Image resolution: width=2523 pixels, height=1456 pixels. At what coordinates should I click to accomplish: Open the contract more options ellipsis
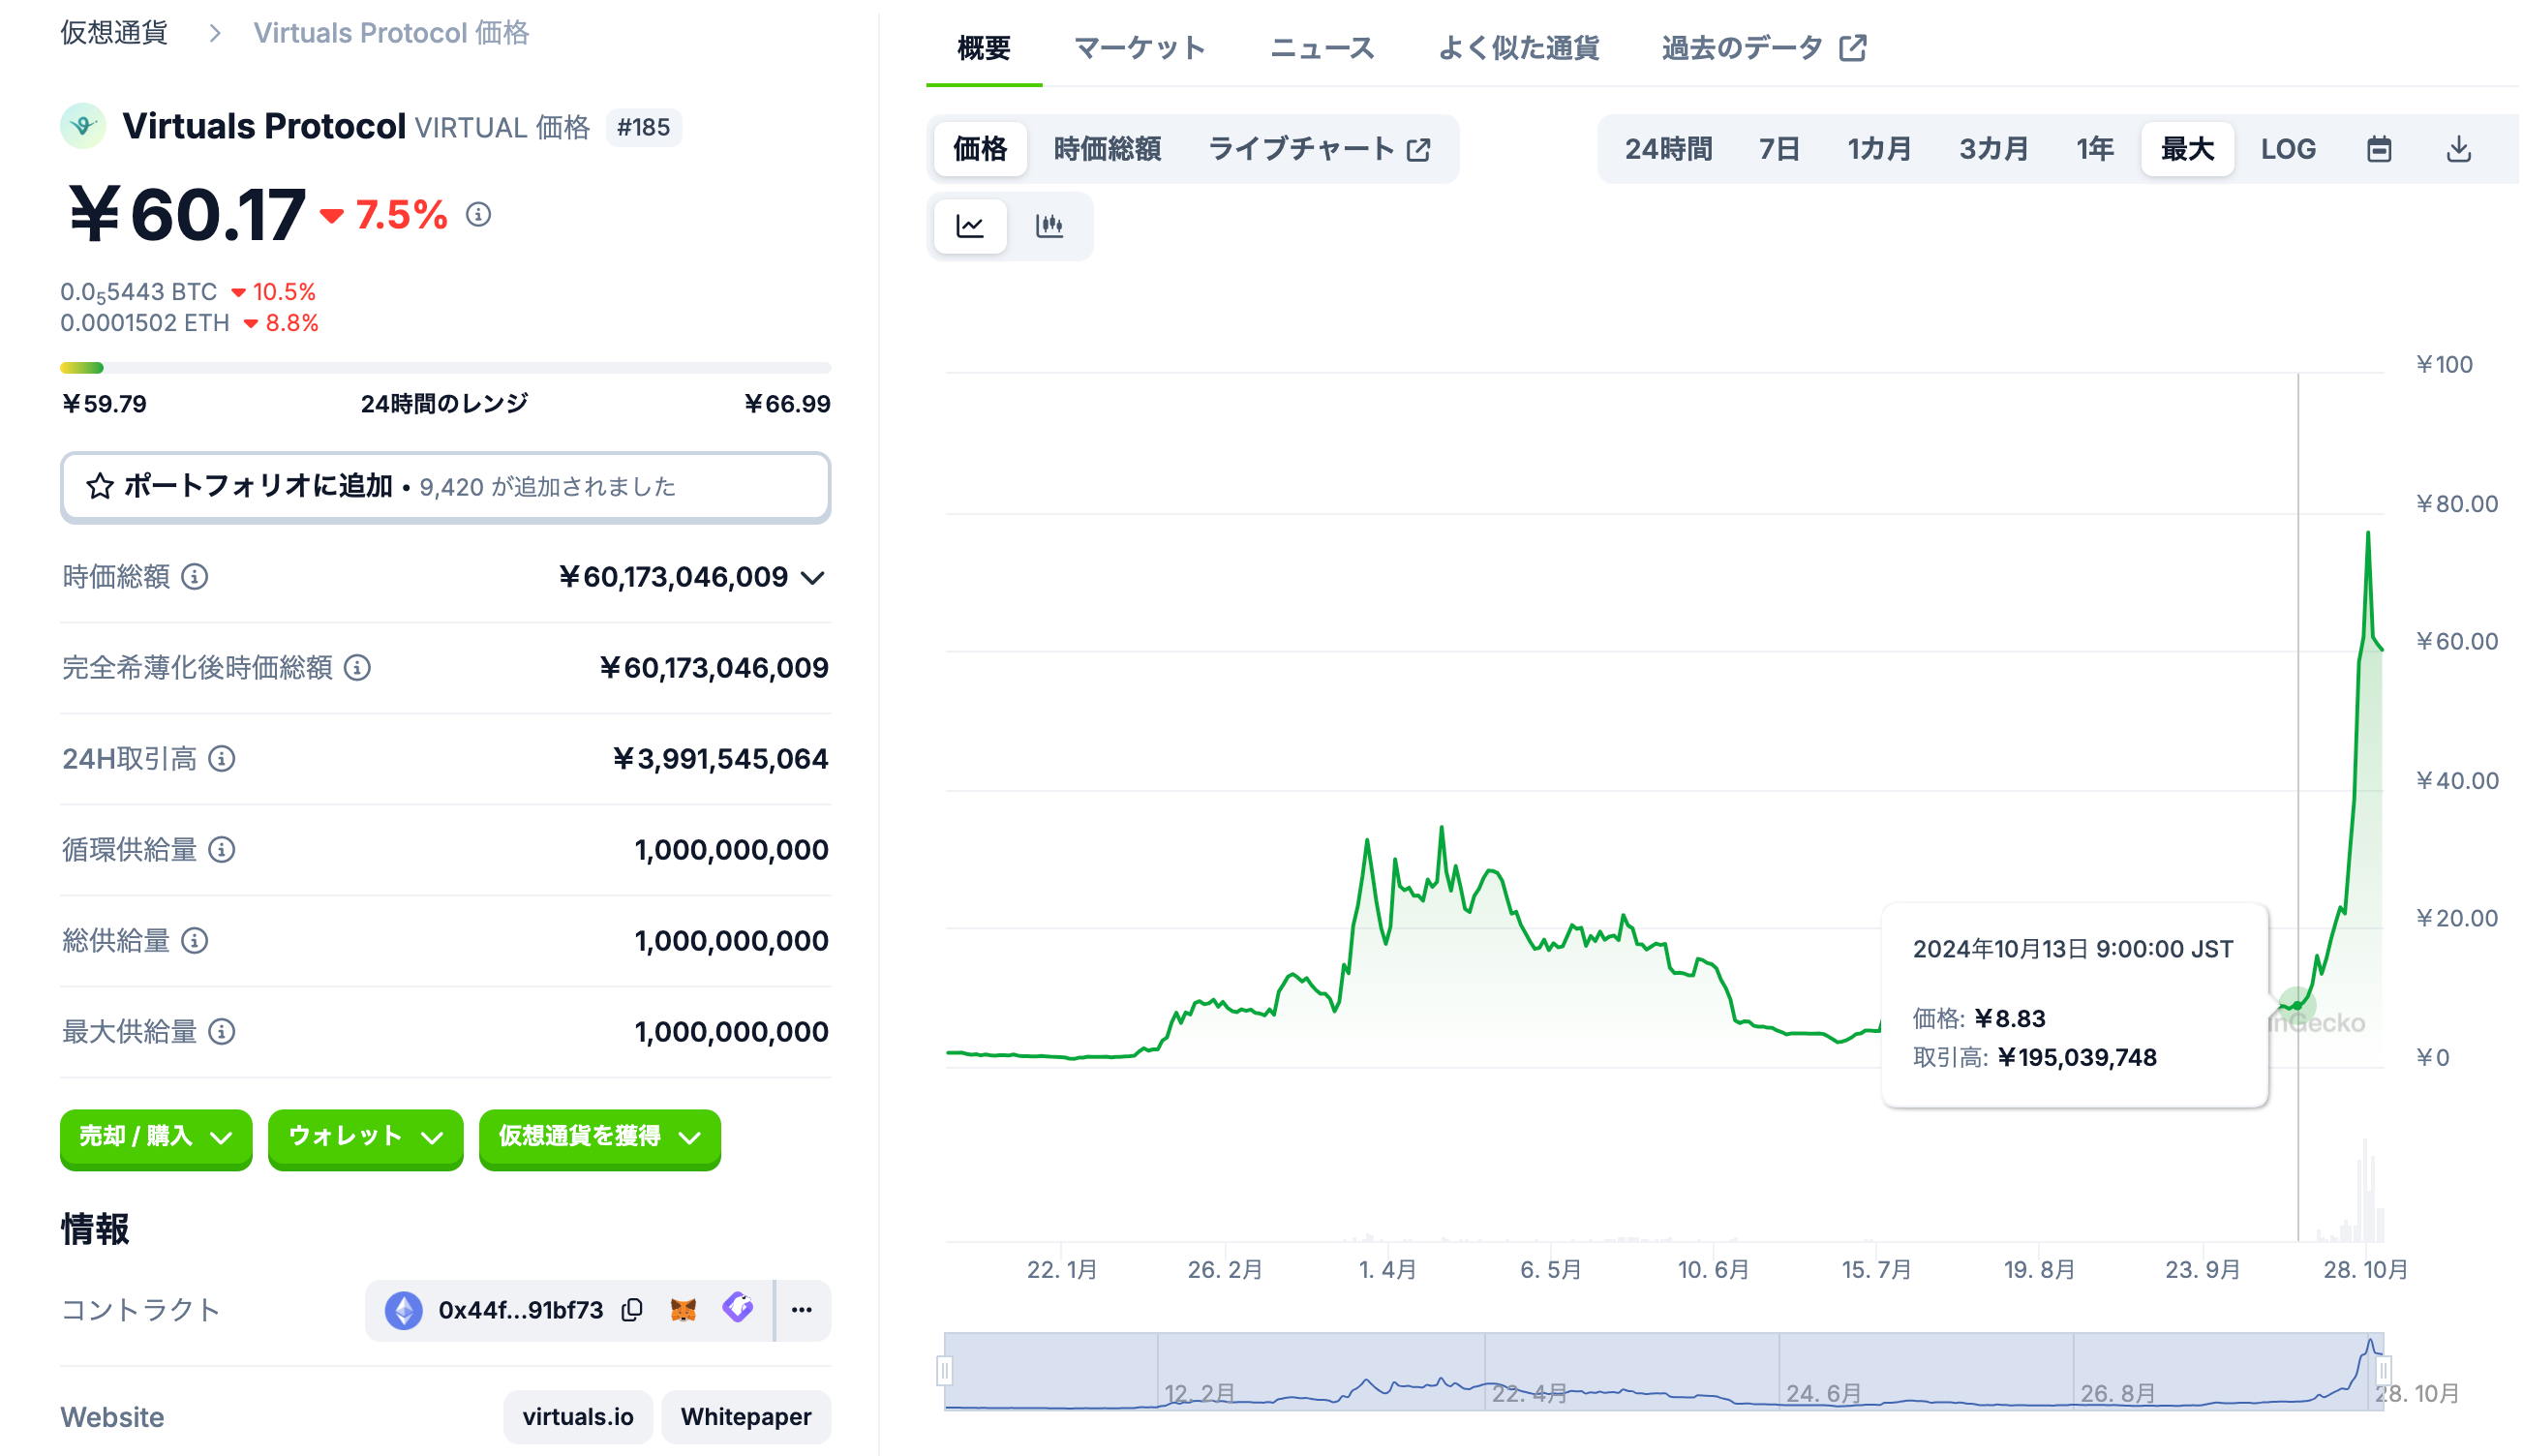(x=801, y=1310)
